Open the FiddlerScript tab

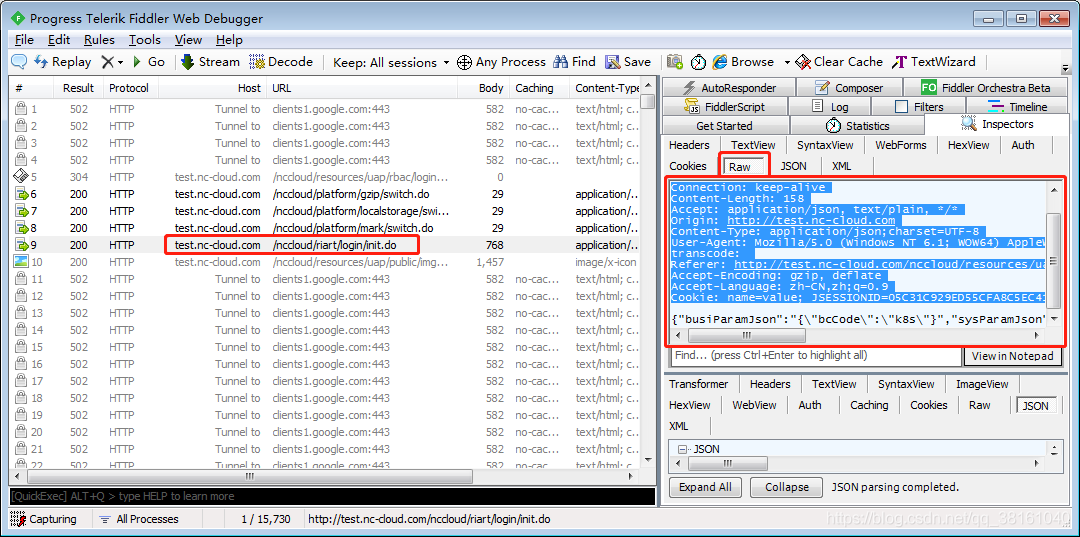[x=725, y=107]
